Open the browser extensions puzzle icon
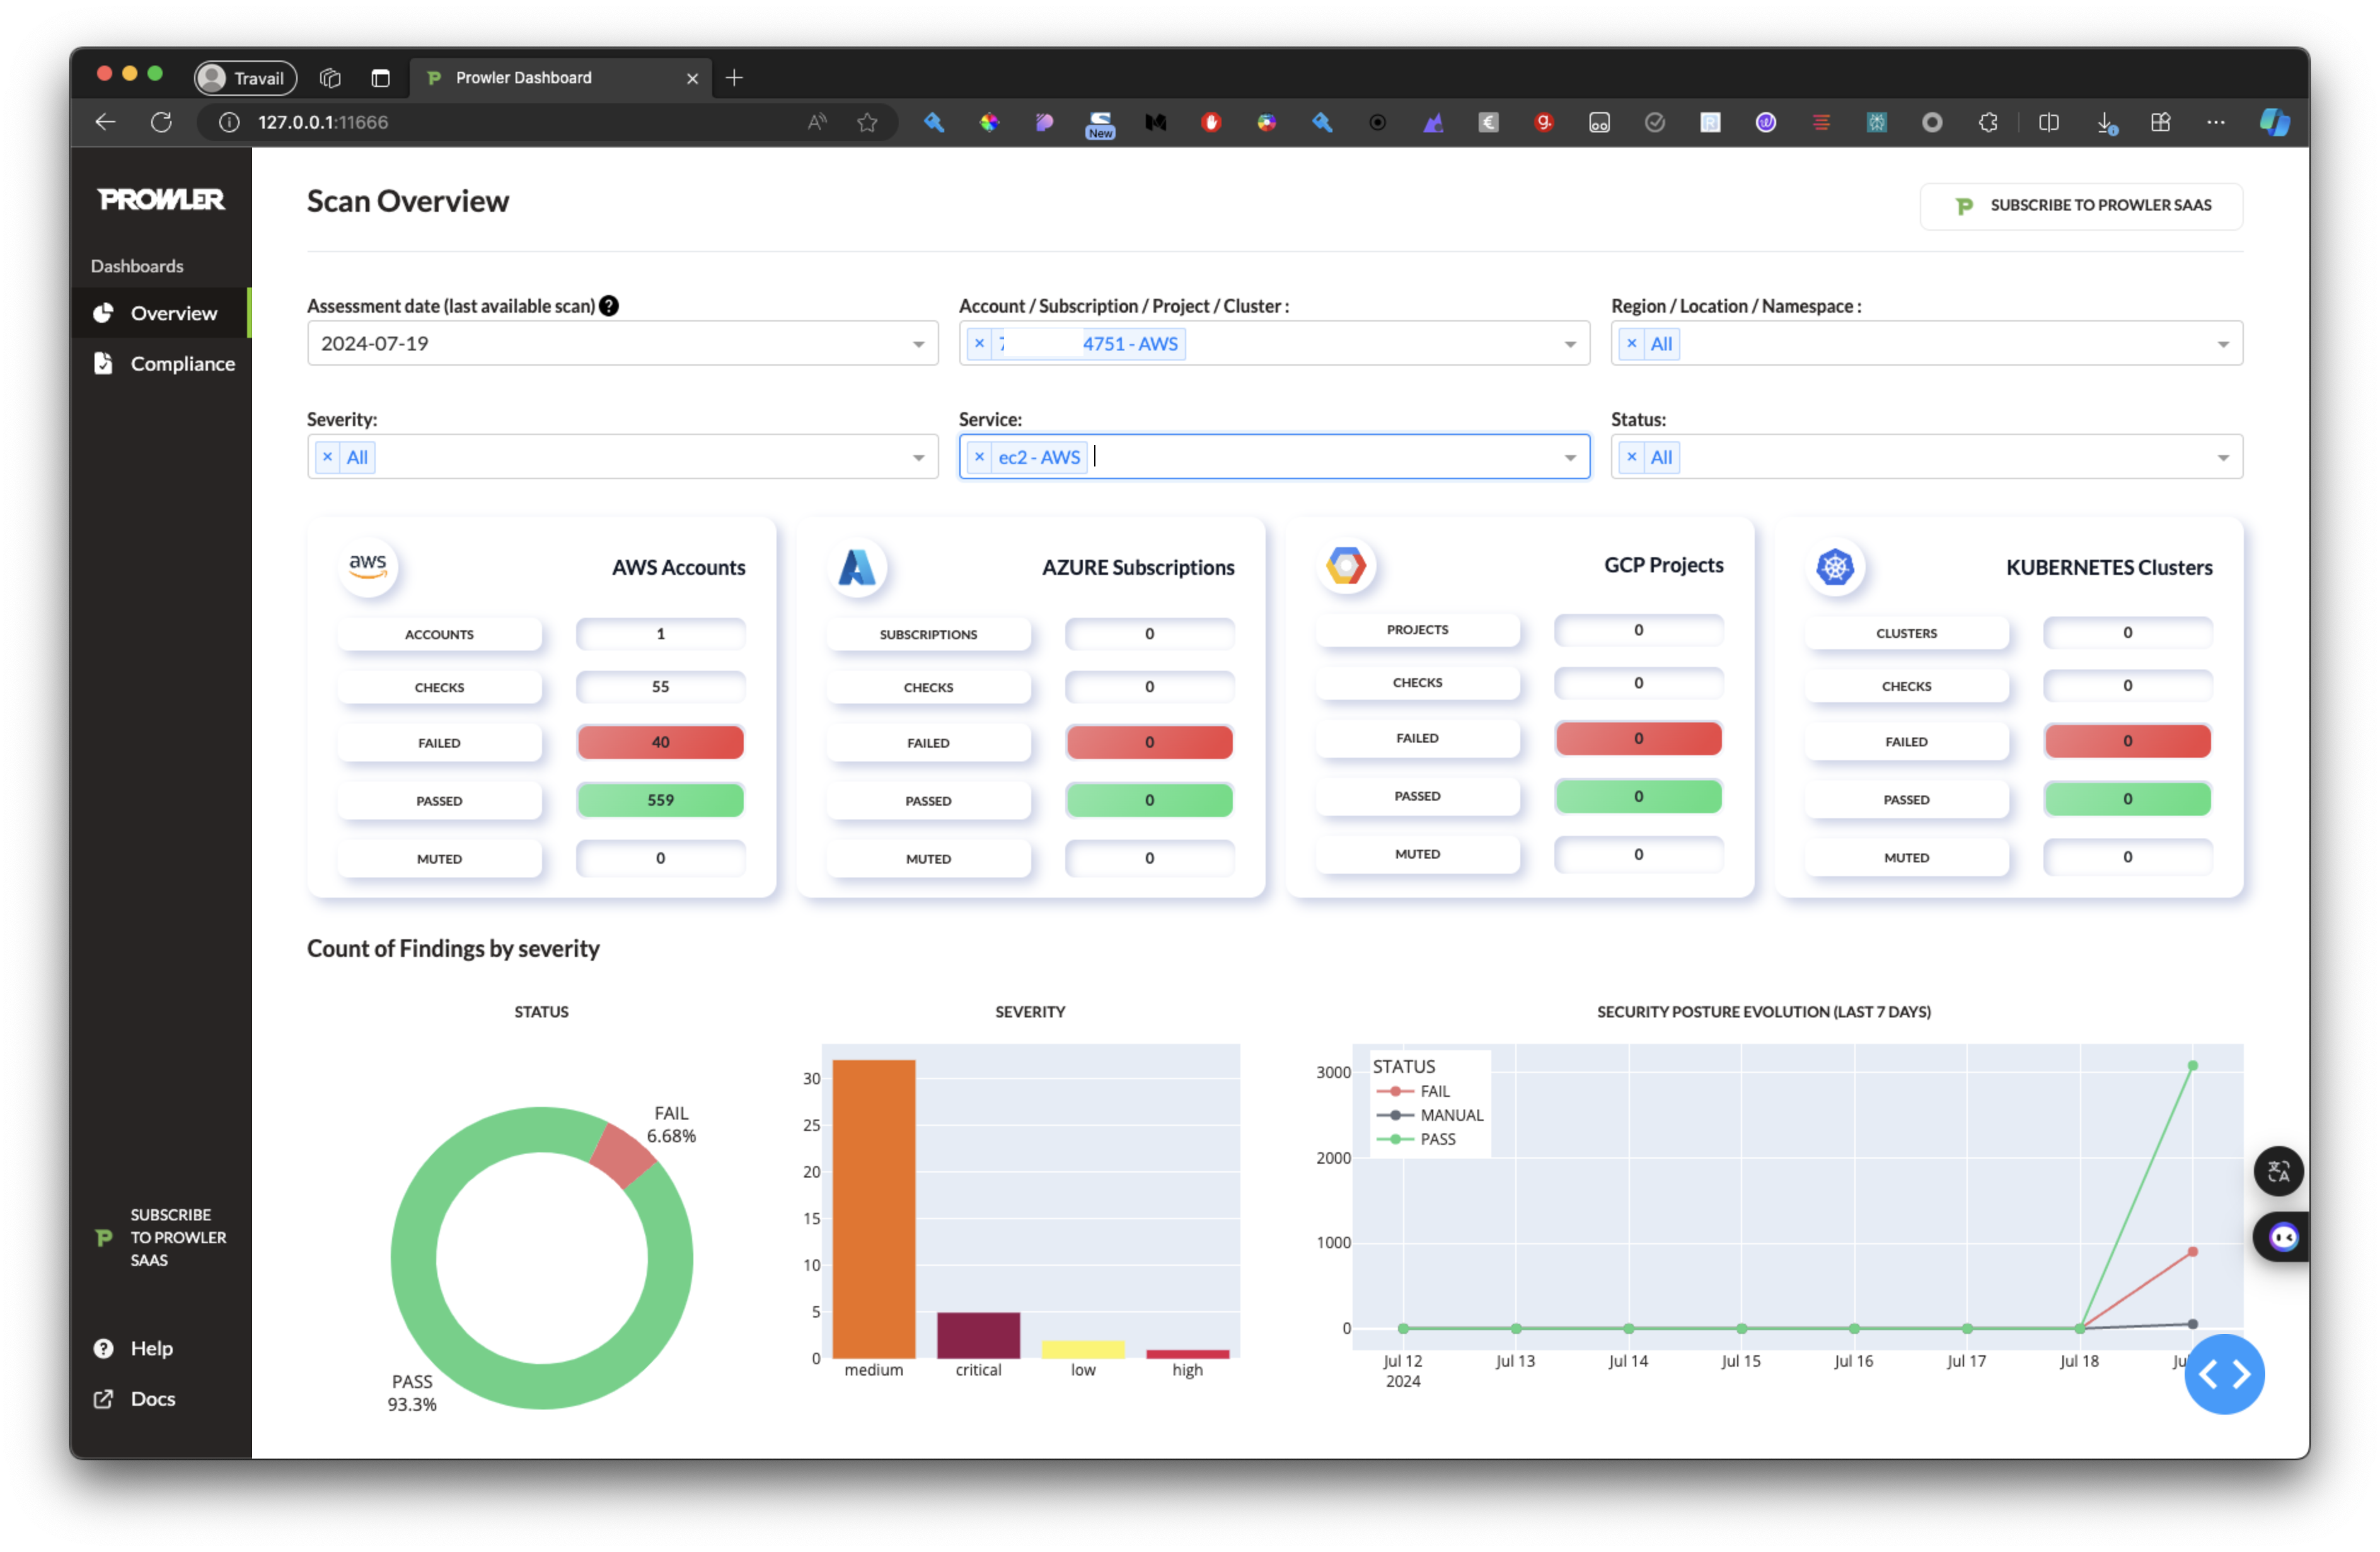Screen dimensions: 2380x1552 pos(1988,122)
